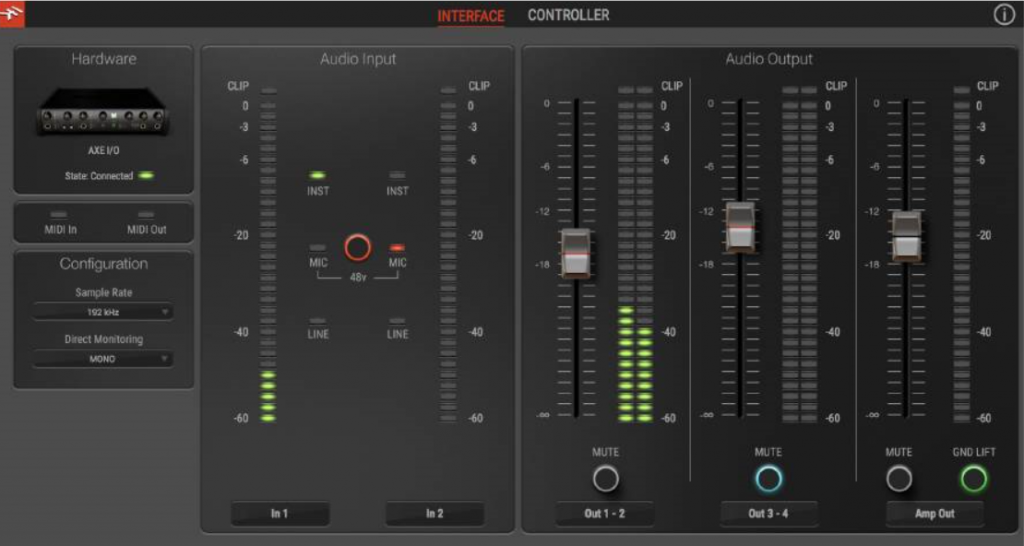Screen dimensions: 1024x546
Task: Toggle the GND LIFT button
Action: pos(974,479)
